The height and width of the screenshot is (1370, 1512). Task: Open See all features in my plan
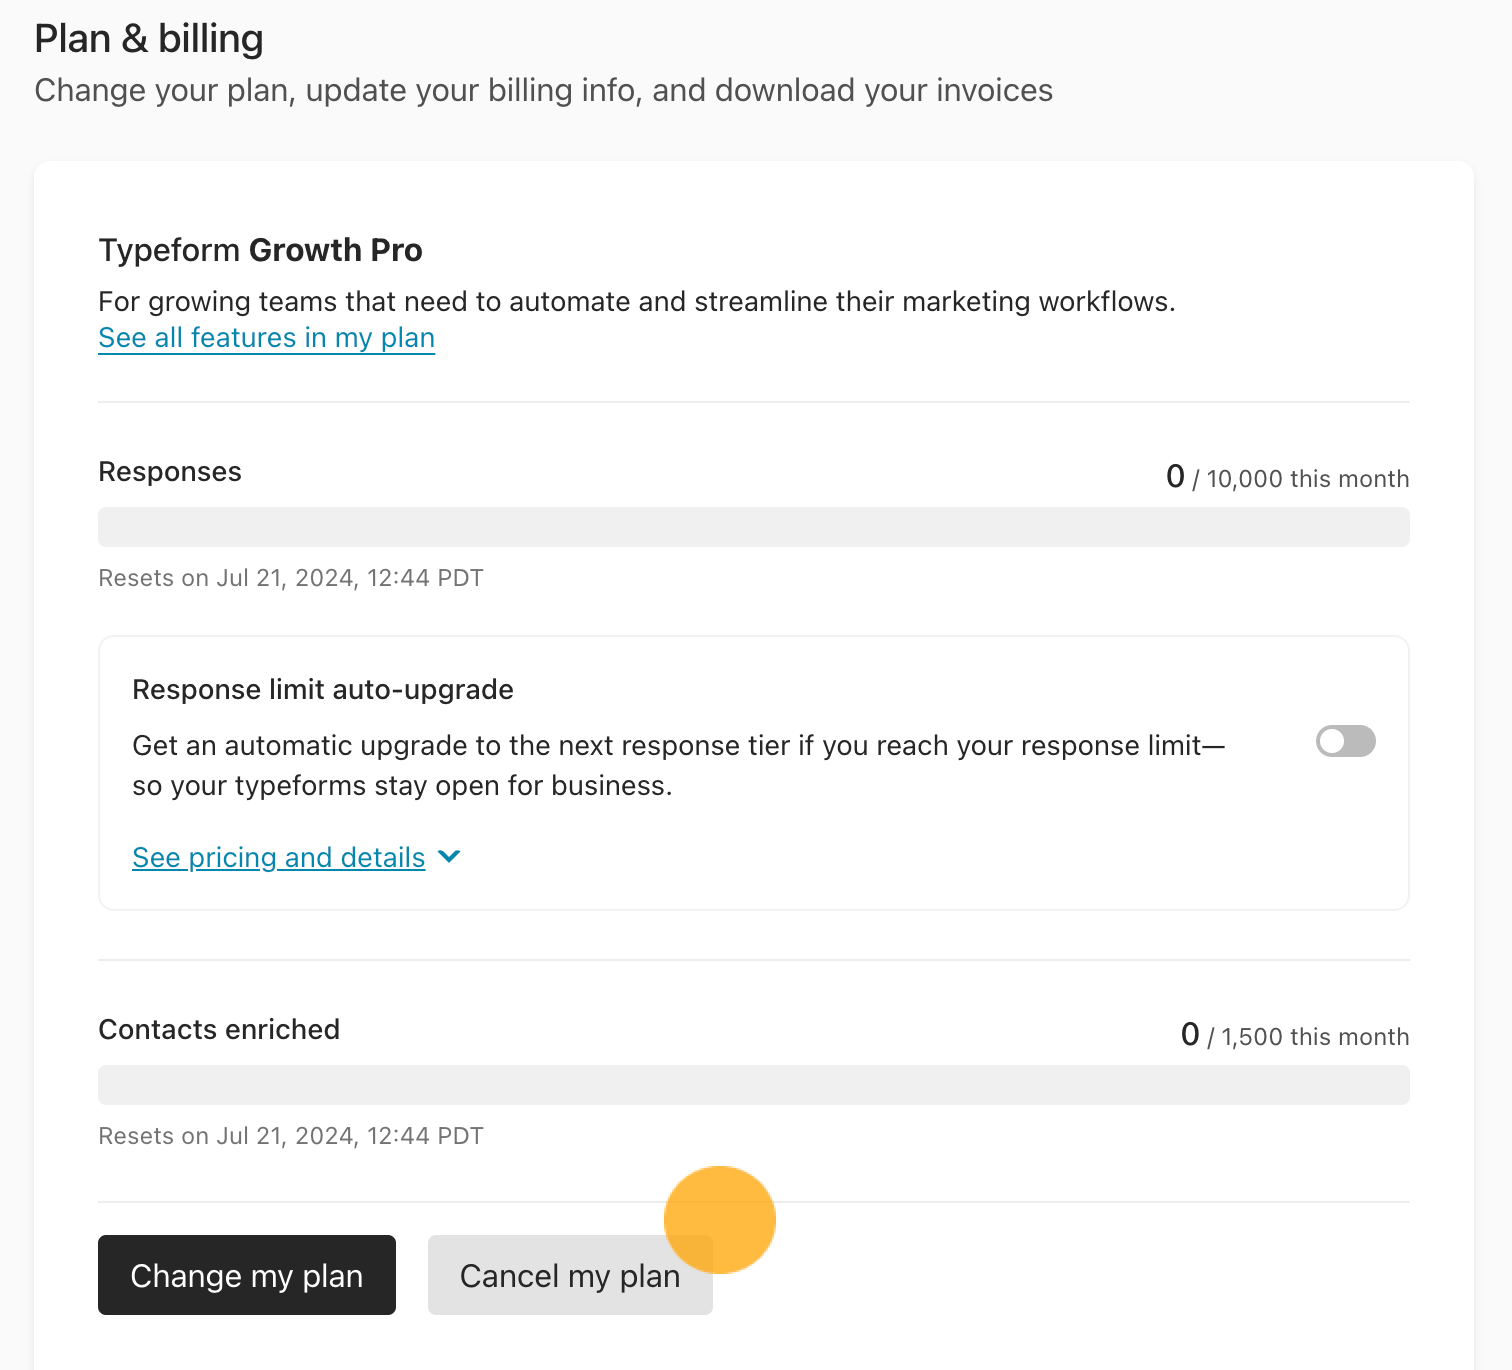tap(266, 338)
